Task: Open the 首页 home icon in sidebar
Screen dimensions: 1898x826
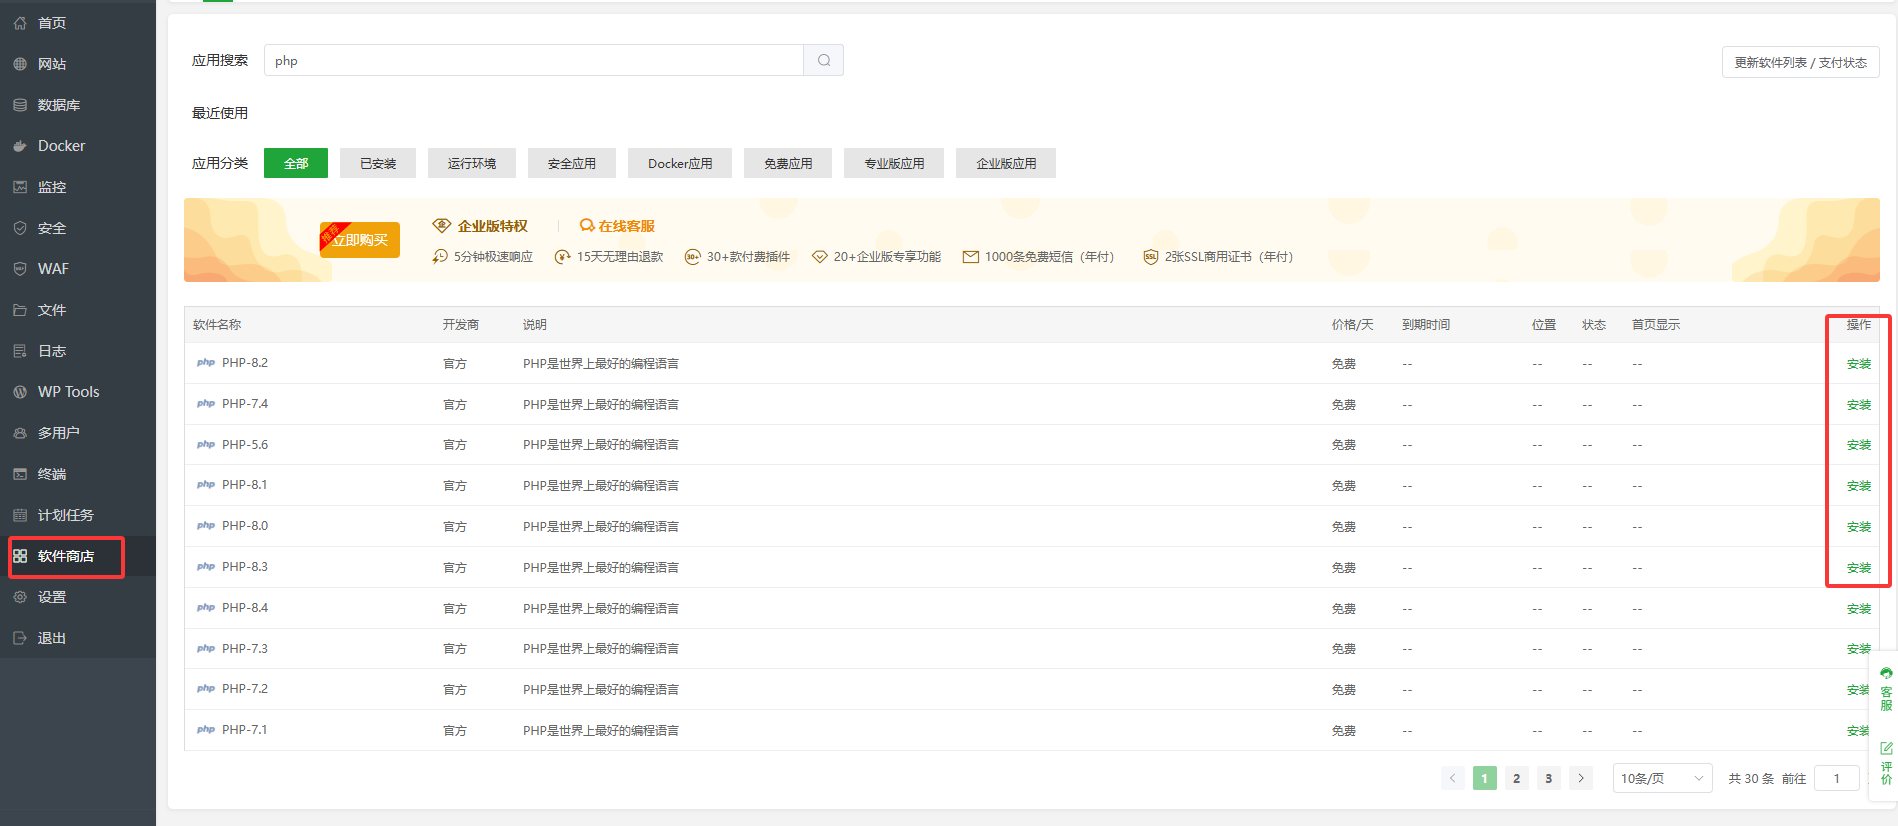Action: (x=20, y=23)
